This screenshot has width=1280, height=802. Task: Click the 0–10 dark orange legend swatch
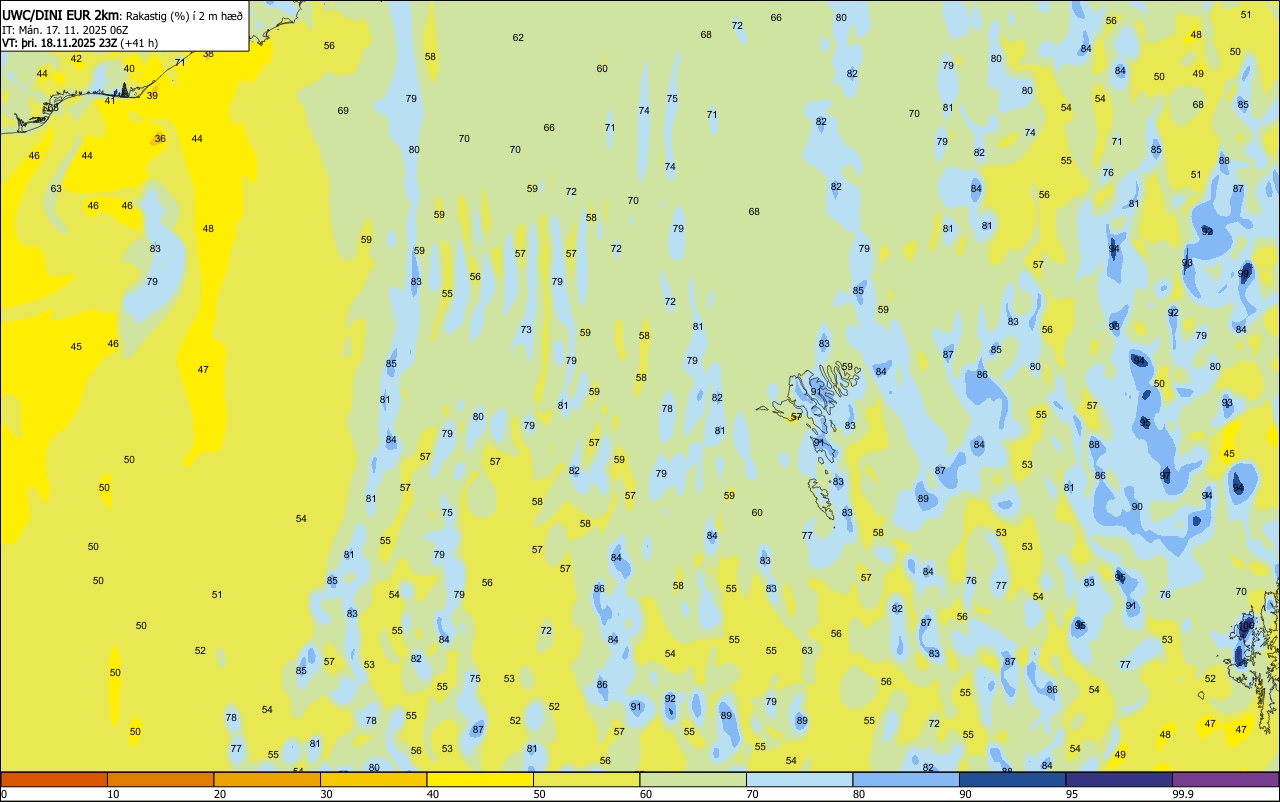click(x=54, y=779)
